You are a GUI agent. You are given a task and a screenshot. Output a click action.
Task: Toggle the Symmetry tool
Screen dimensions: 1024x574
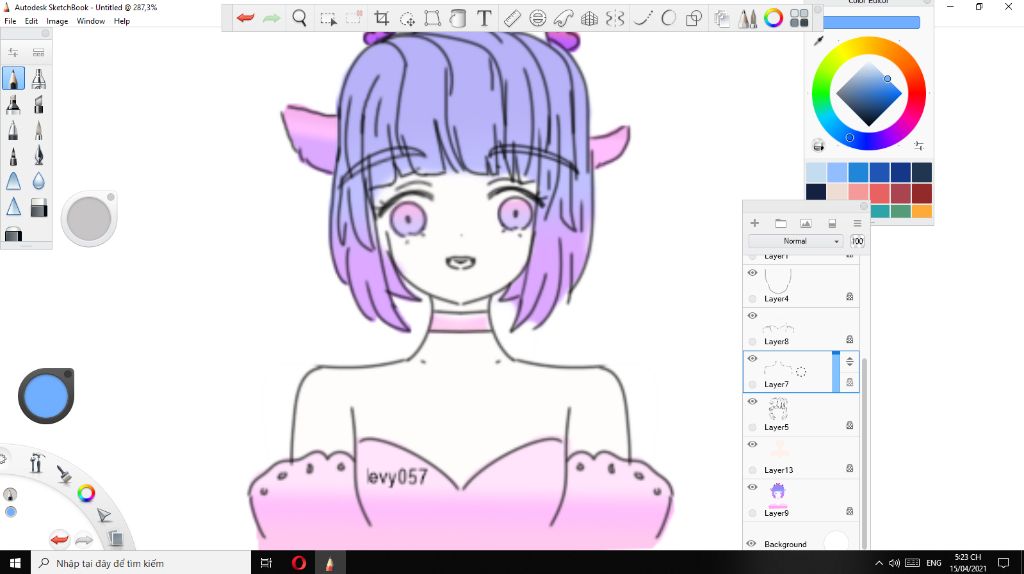[x=615, y=18]
